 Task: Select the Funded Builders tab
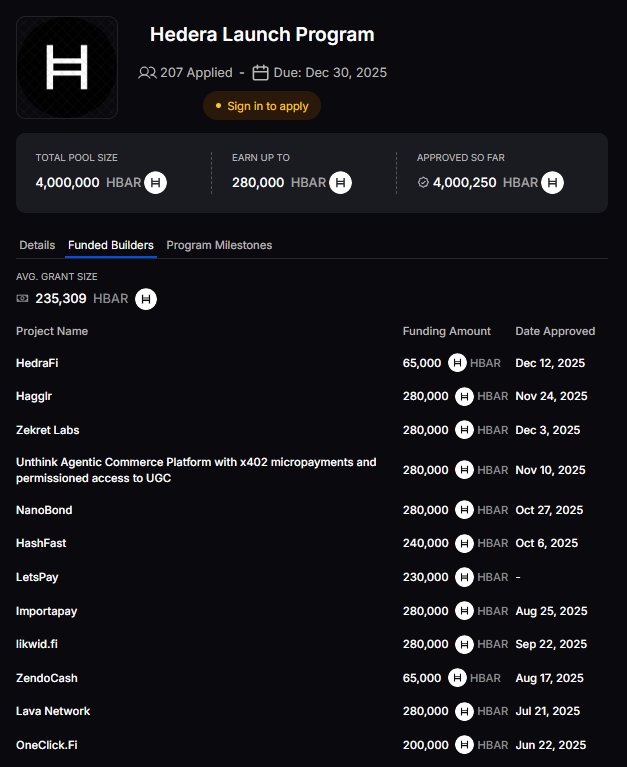[x=111, y=245]
